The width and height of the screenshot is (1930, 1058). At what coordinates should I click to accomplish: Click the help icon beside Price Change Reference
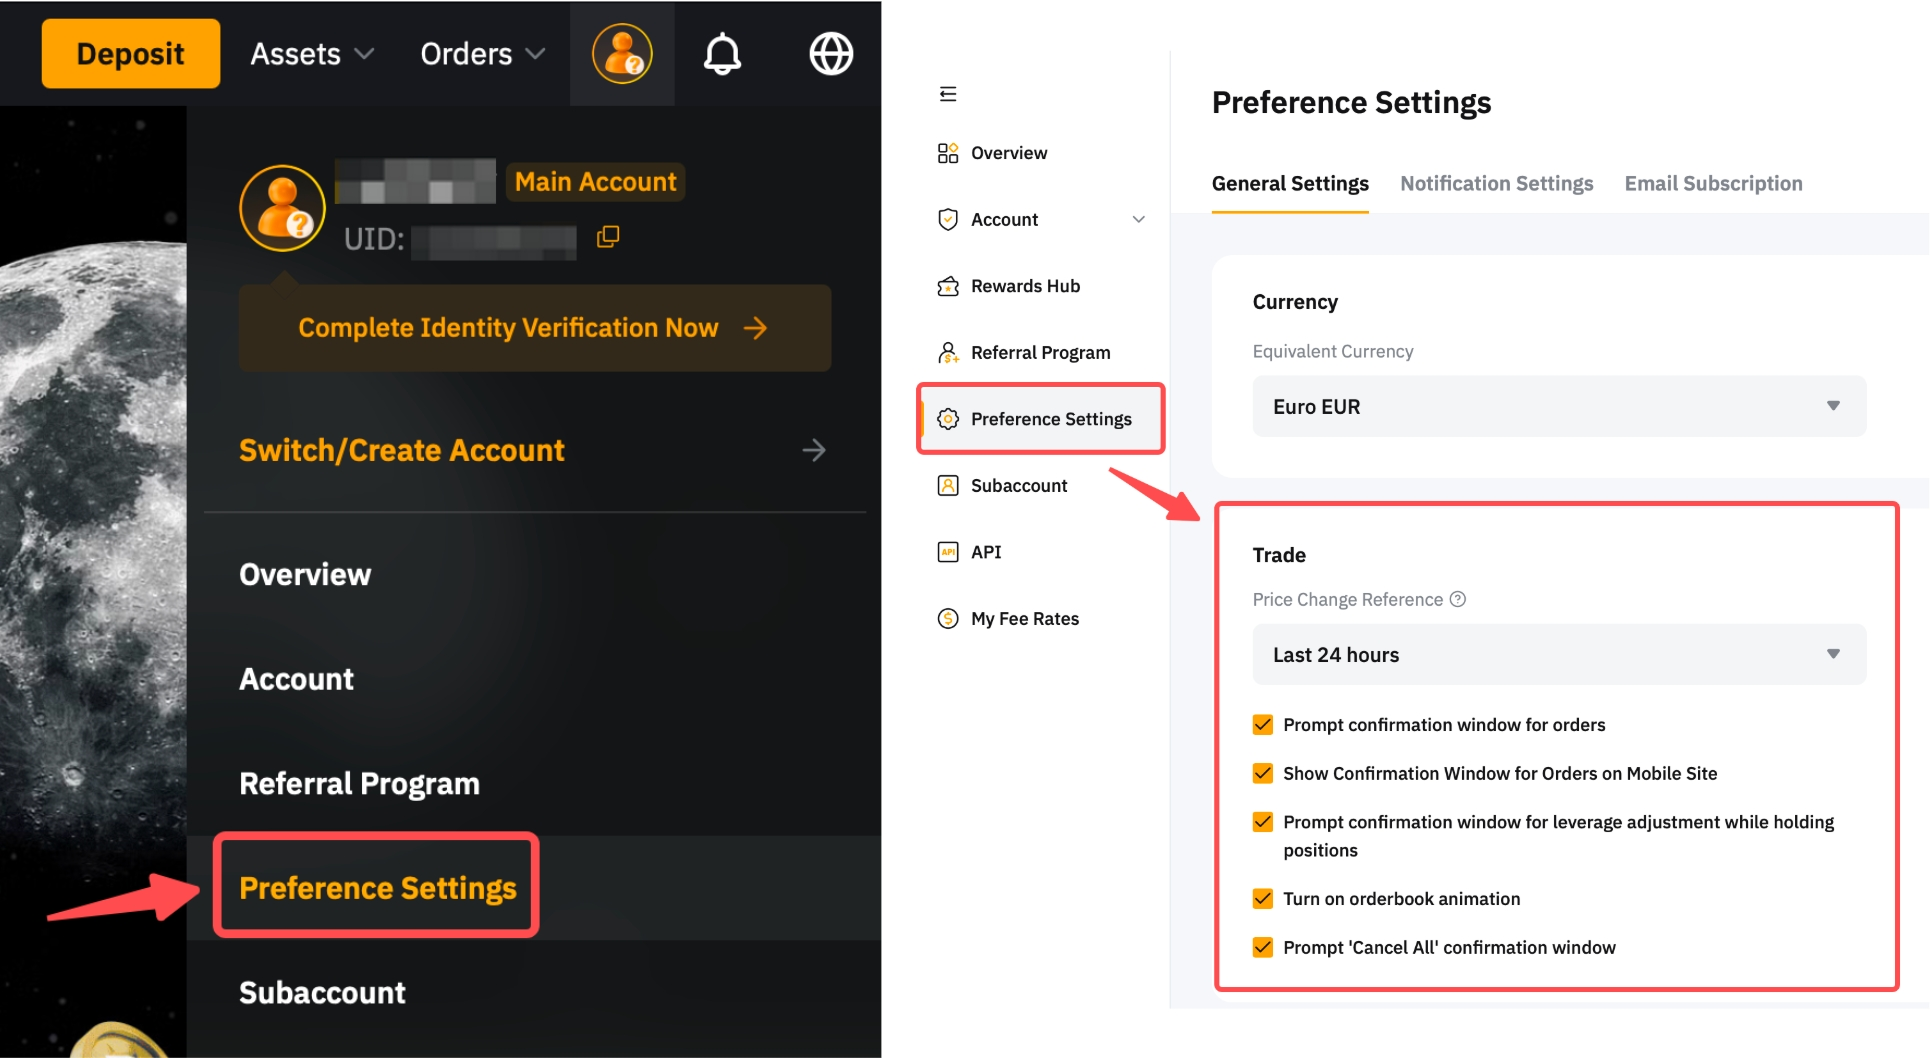[x=1458, y=599]
